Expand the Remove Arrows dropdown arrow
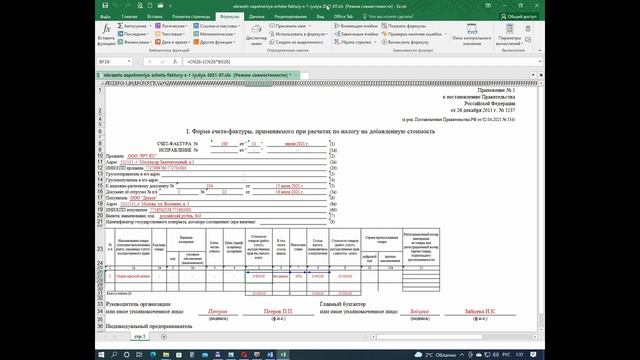The width and height of the screenshot is (640, 360). 375,42
